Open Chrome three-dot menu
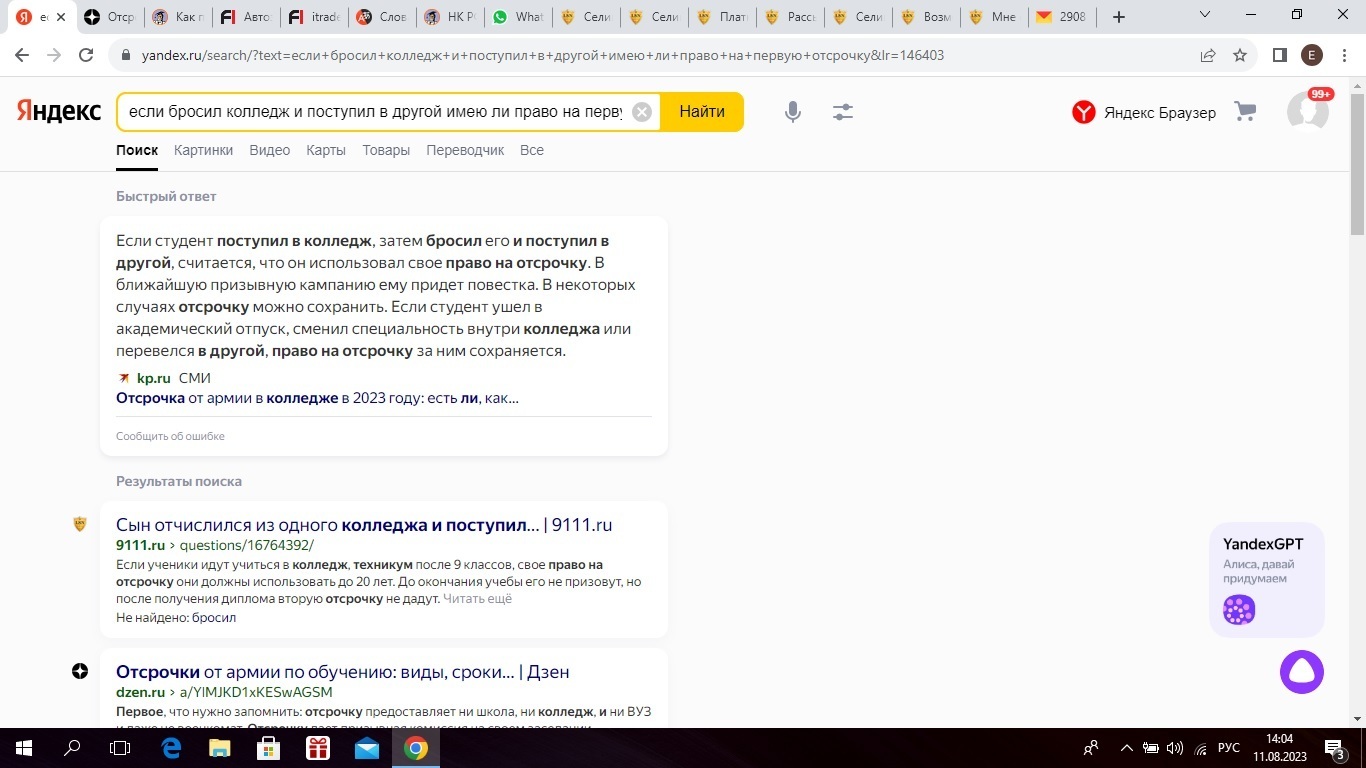The image size is (1366, 768). click(1345, 56)
